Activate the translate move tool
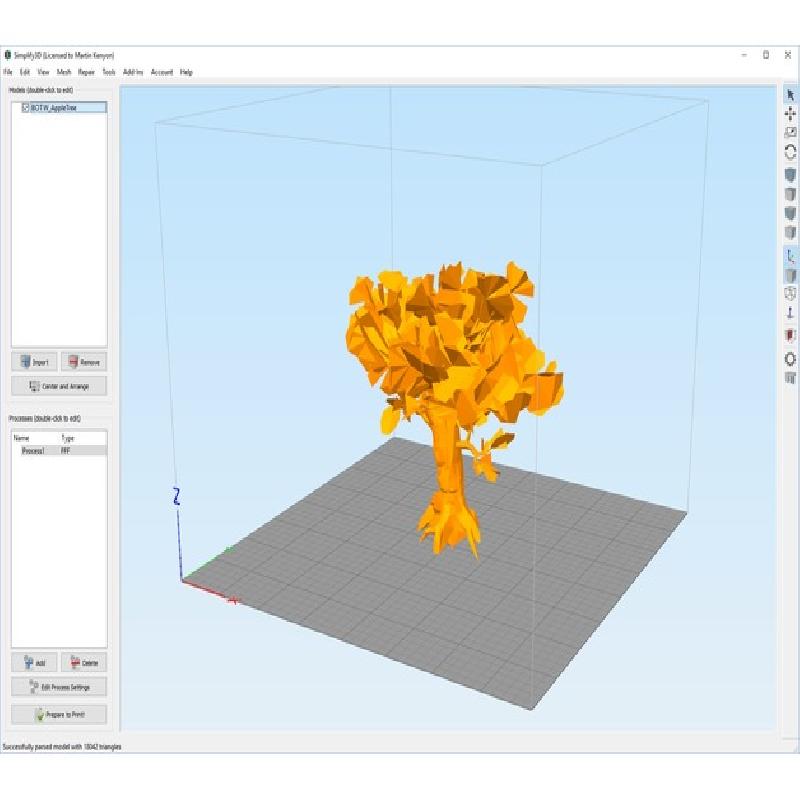The image size is (800, 800). 790,114
